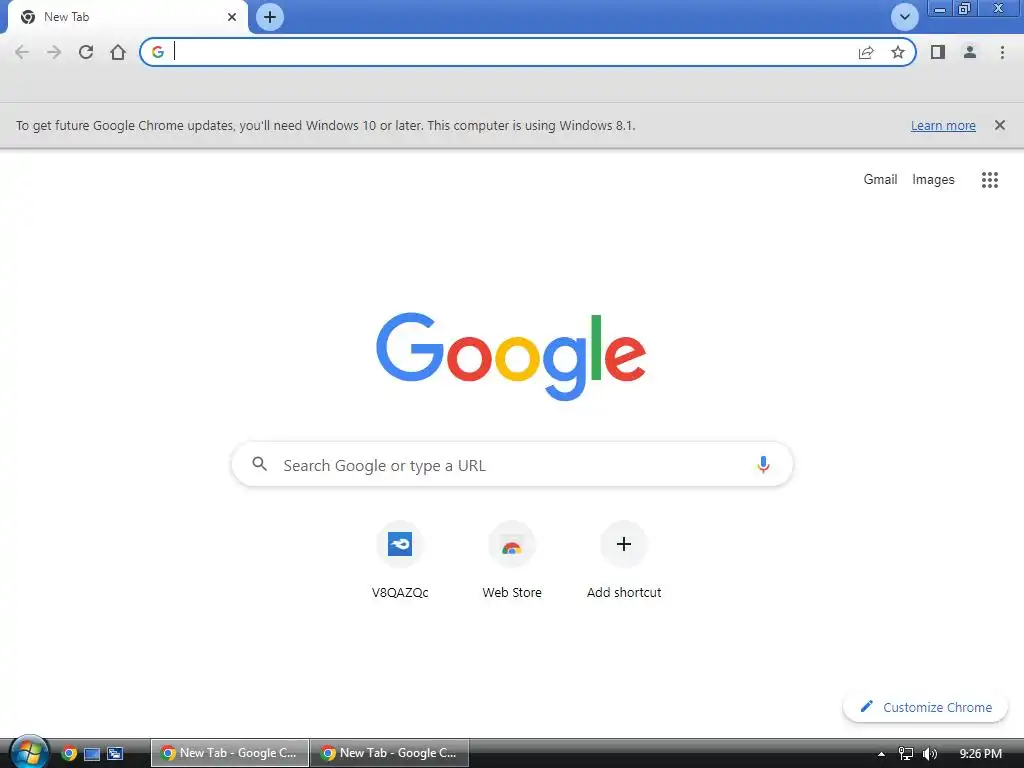
Task: Open the profile avatar menu
Action: click(x=970, y=52)
